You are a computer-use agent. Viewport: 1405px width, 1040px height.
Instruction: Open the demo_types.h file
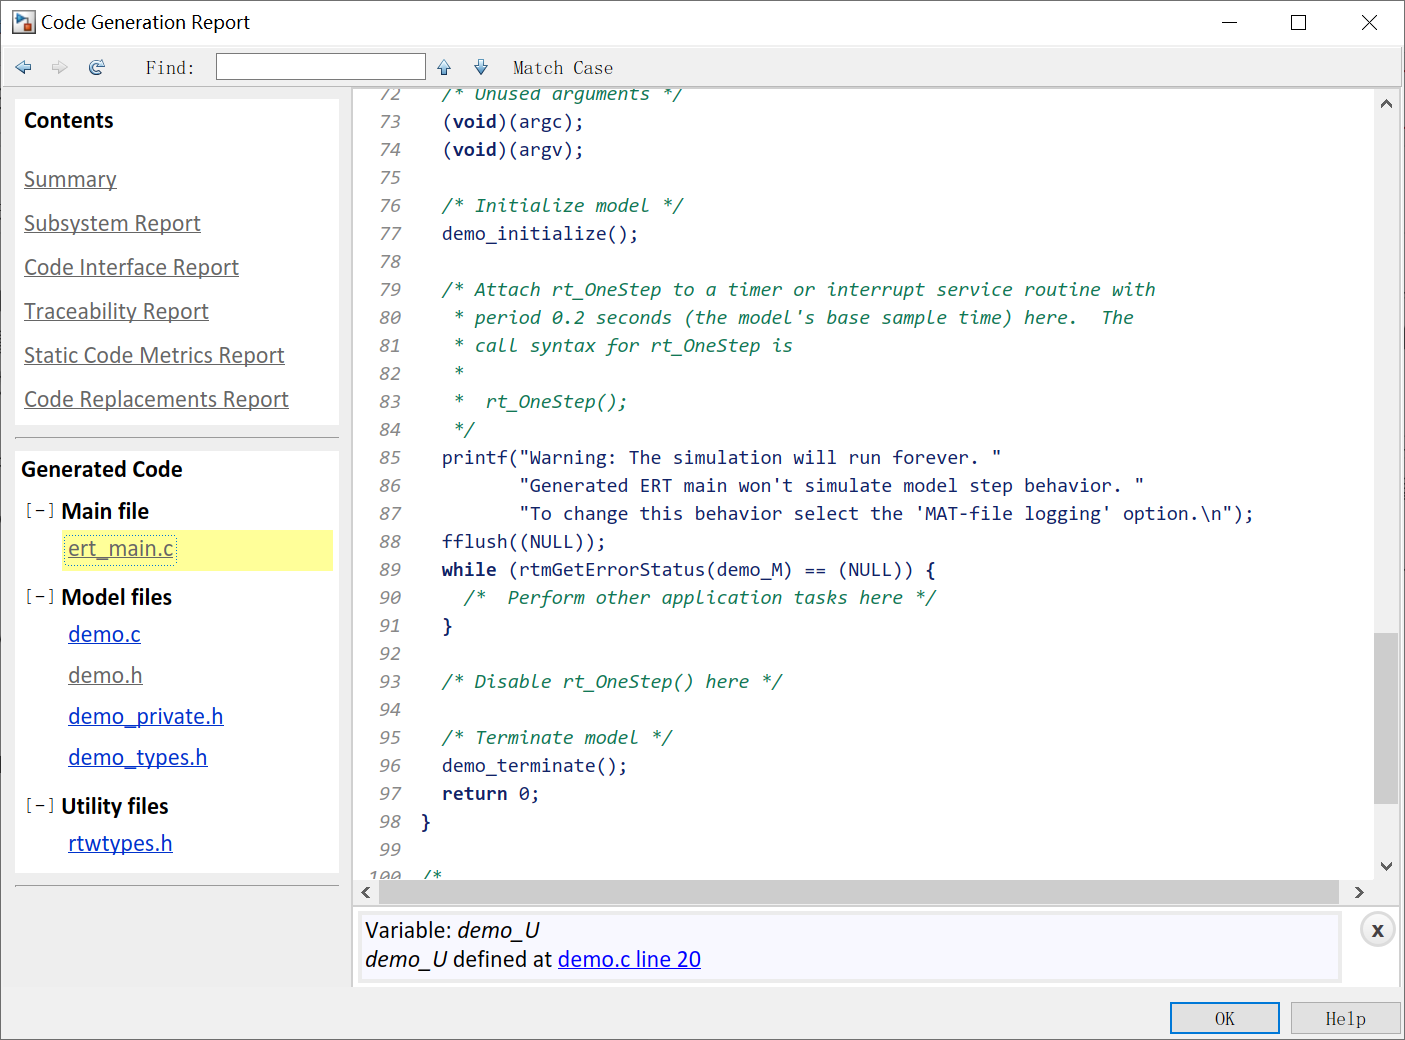point(137,757)
